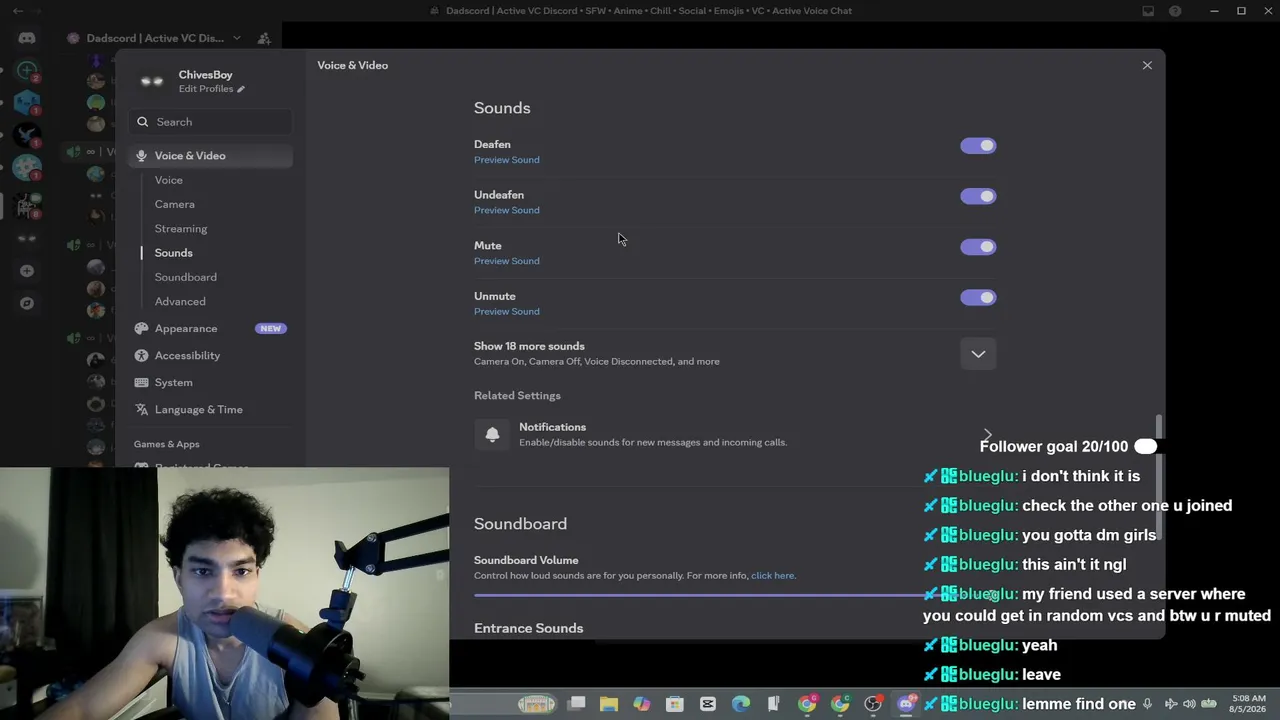
Task: Click Preview Sound under Deafen
Action: click(x=507, y=160)
